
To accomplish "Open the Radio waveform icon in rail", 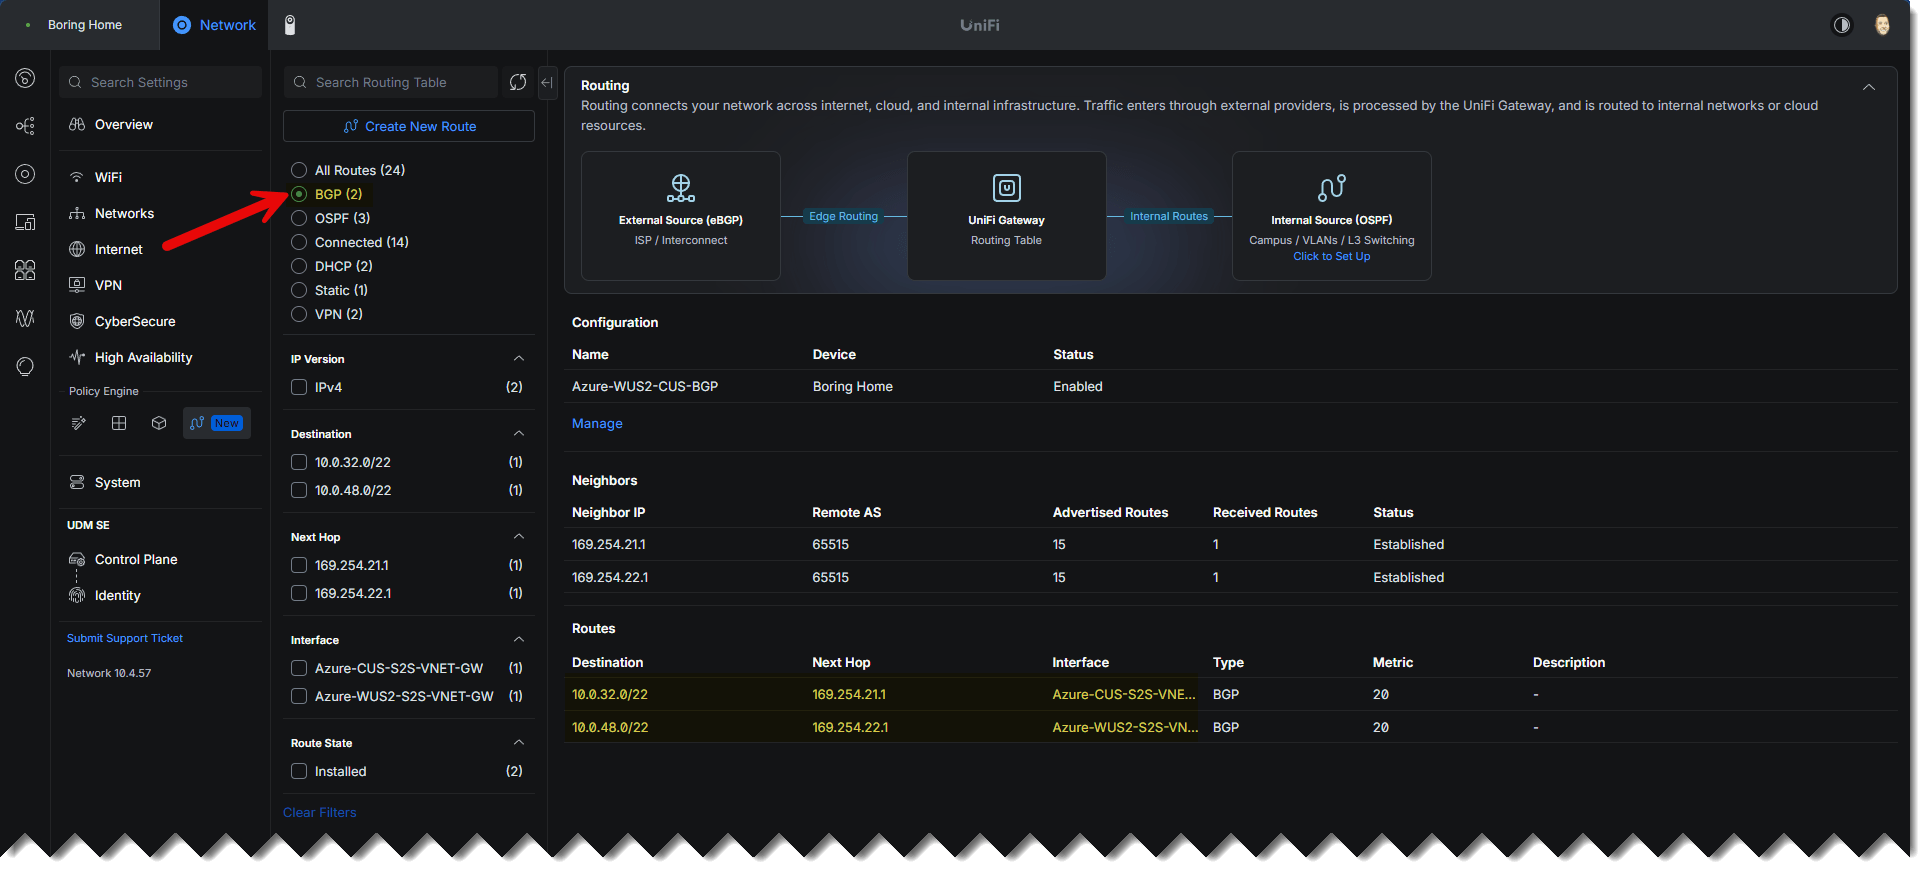I will [x=25, y=318].
